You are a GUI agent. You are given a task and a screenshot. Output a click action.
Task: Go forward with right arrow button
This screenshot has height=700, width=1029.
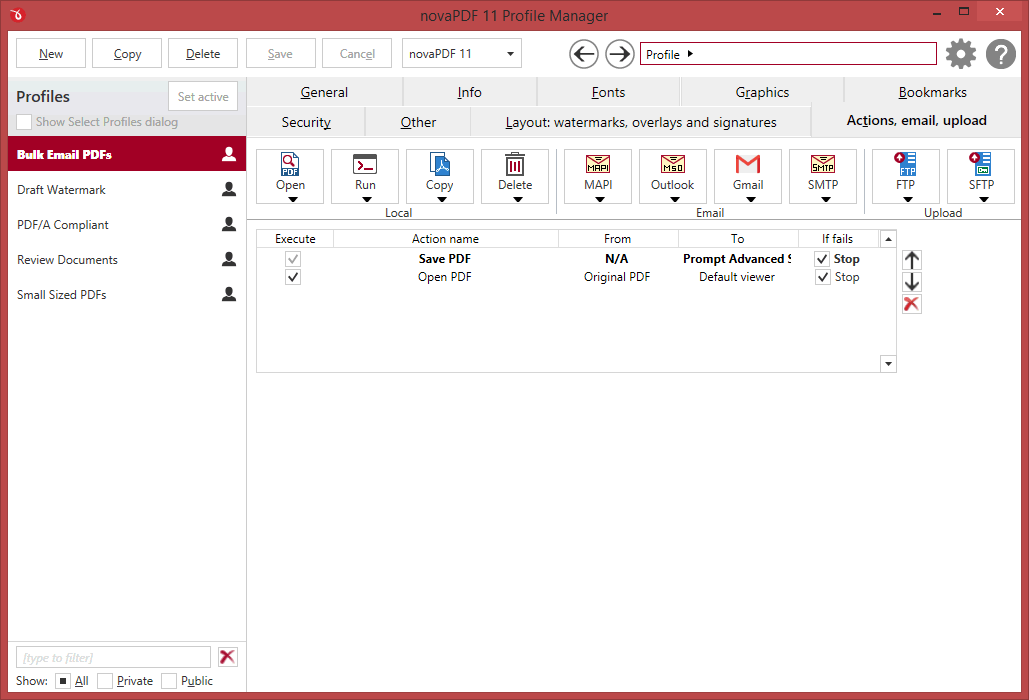620,54
